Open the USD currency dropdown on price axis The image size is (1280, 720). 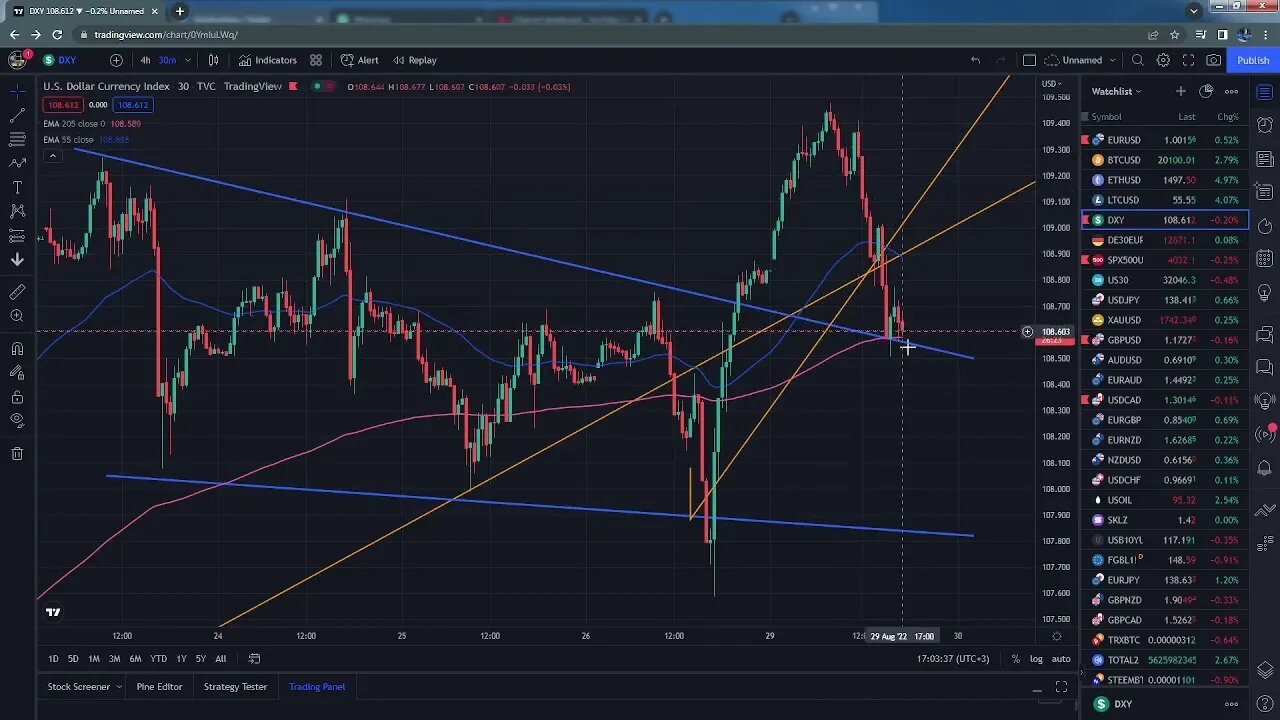coord(1052,83)
